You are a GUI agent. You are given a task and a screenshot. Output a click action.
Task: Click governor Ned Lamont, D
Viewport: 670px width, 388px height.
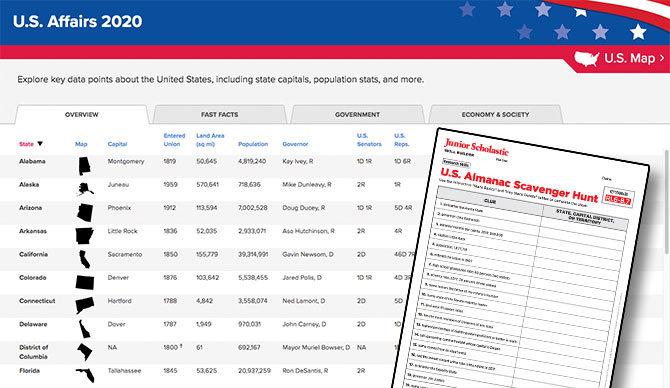[x=304, y=301]
